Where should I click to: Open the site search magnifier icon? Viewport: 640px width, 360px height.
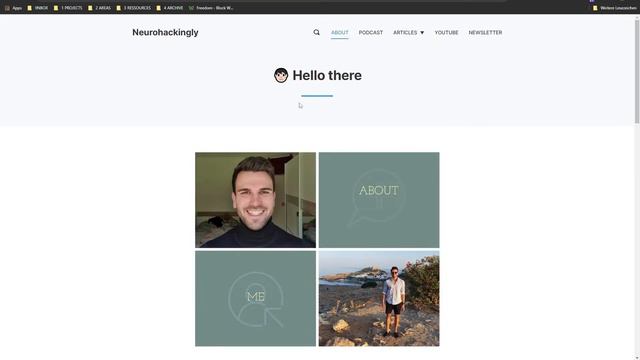coord(316,32)
